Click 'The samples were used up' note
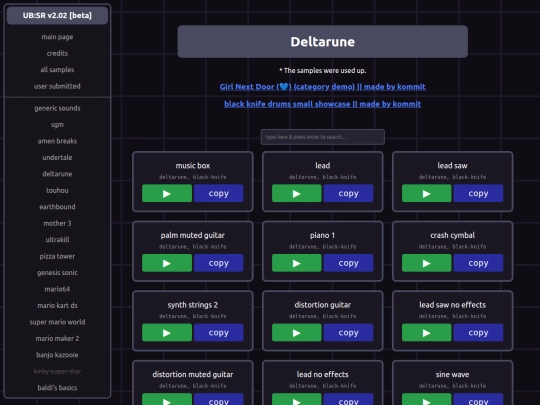This screenshot has height=405, width=540. pyautogui.click(x=322, y=71)
